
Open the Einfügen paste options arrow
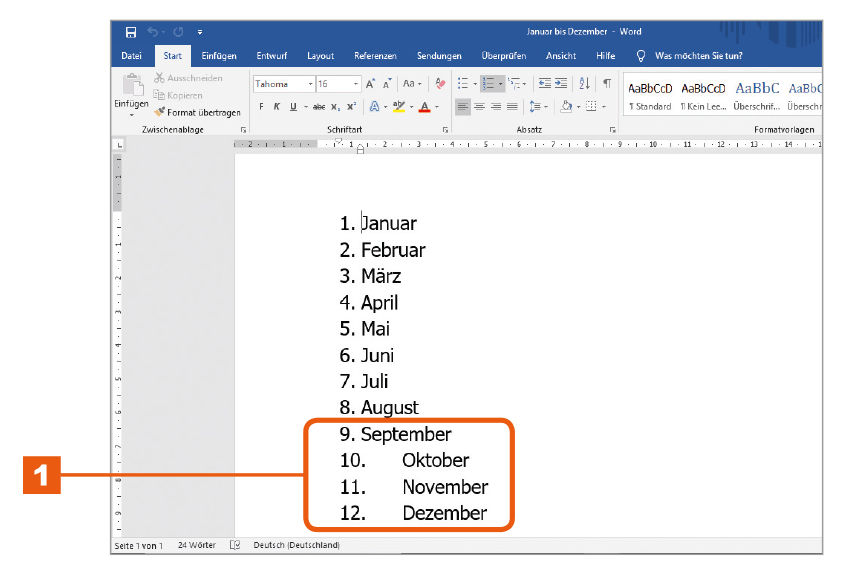click(131, 115)
